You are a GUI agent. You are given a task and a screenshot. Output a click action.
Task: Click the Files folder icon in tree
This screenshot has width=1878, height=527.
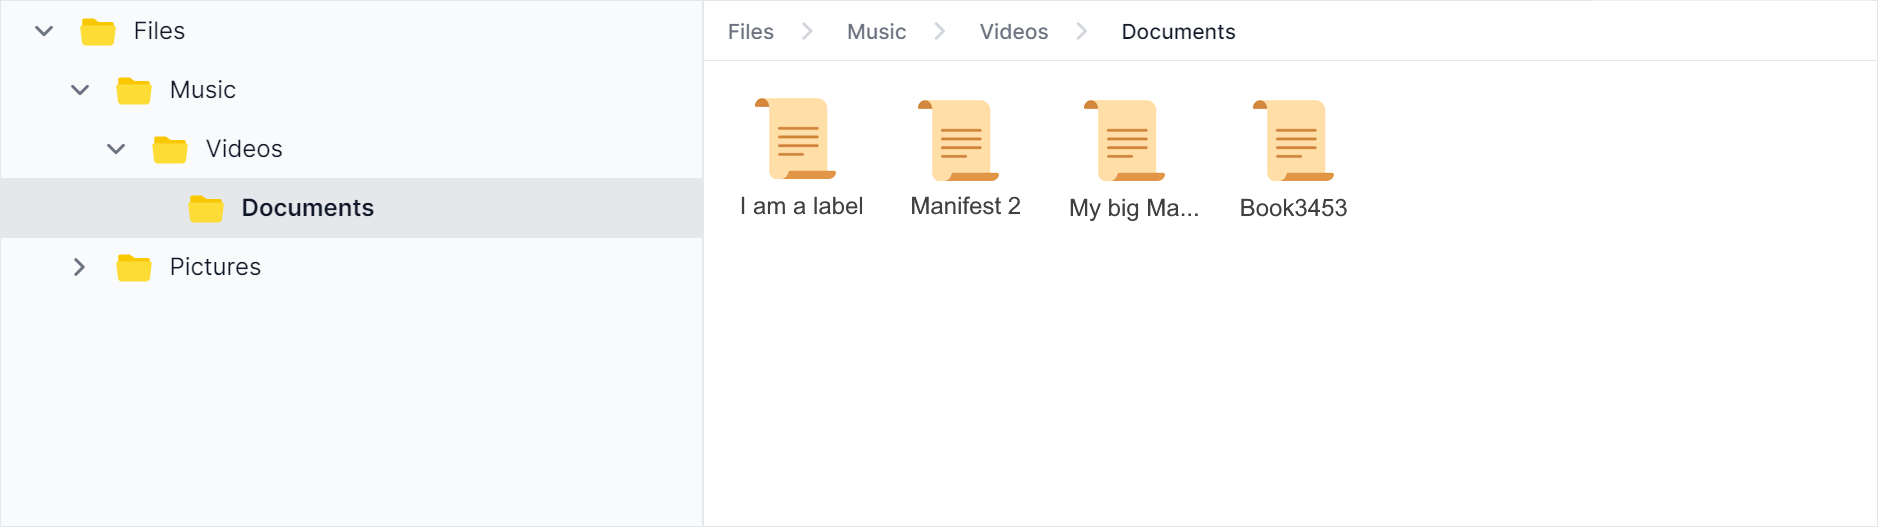click(98, 32)
